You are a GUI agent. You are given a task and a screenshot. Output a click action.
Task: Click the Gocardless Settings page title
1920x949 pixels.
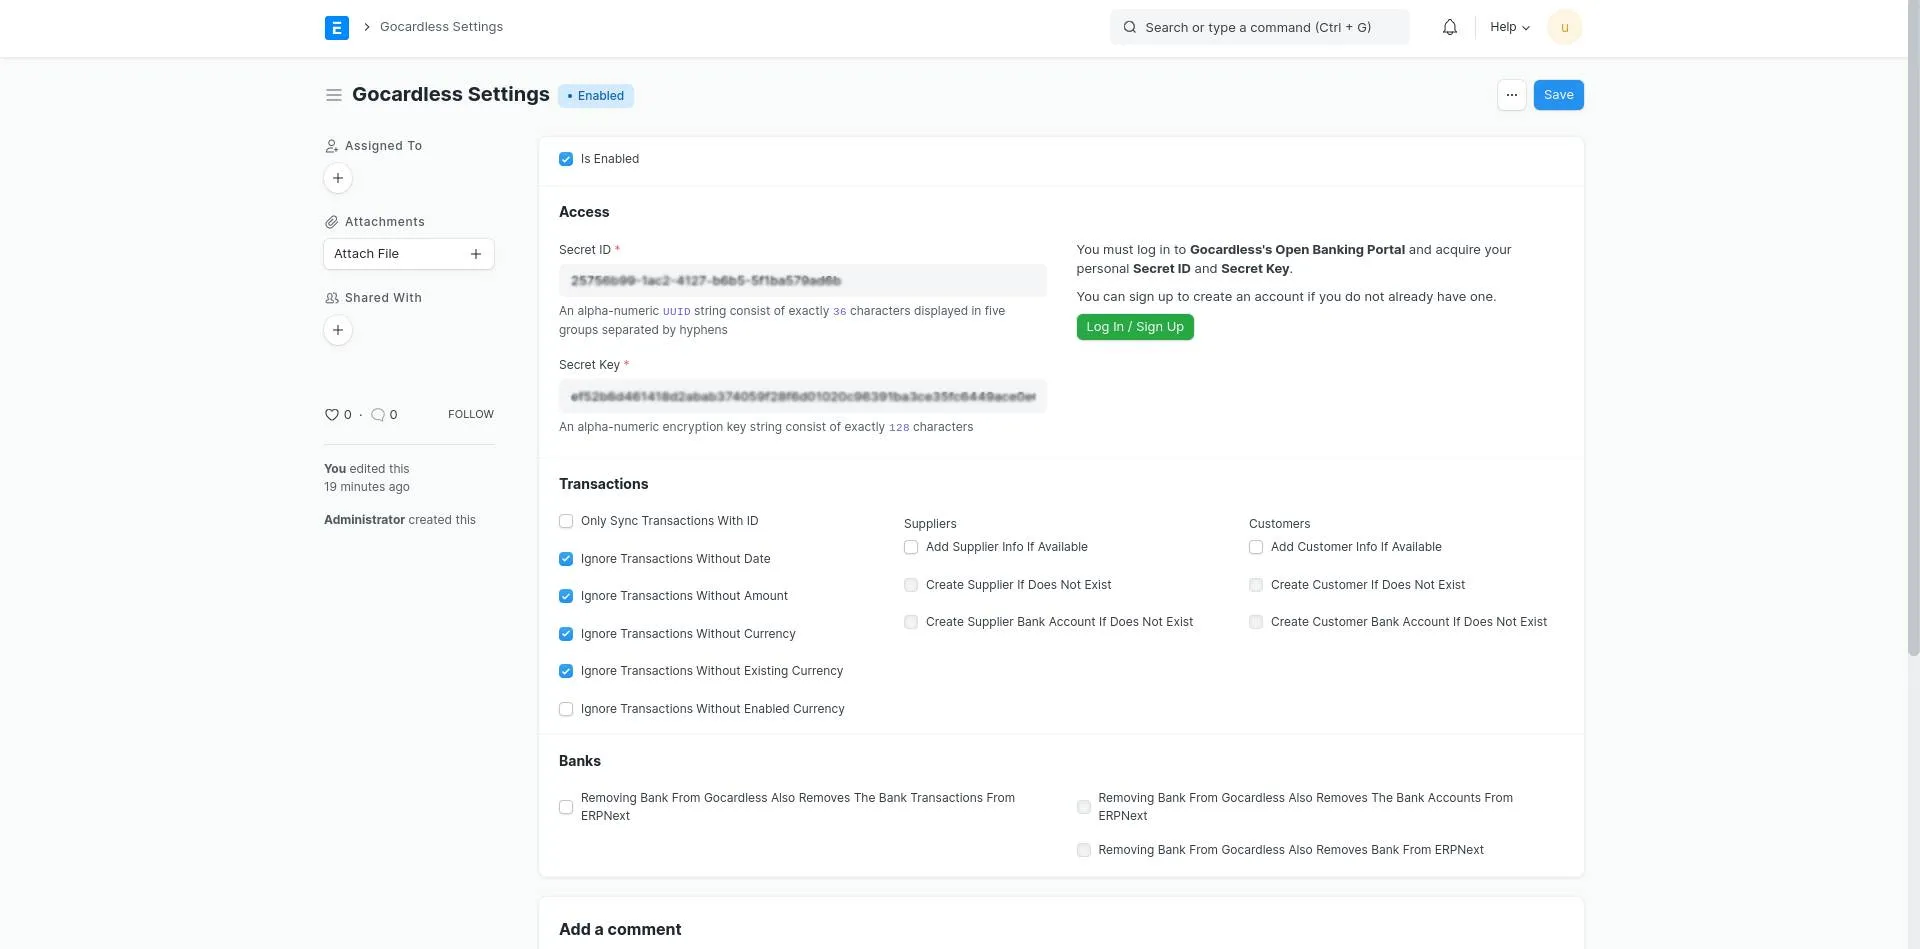click(x=451, y=95)
